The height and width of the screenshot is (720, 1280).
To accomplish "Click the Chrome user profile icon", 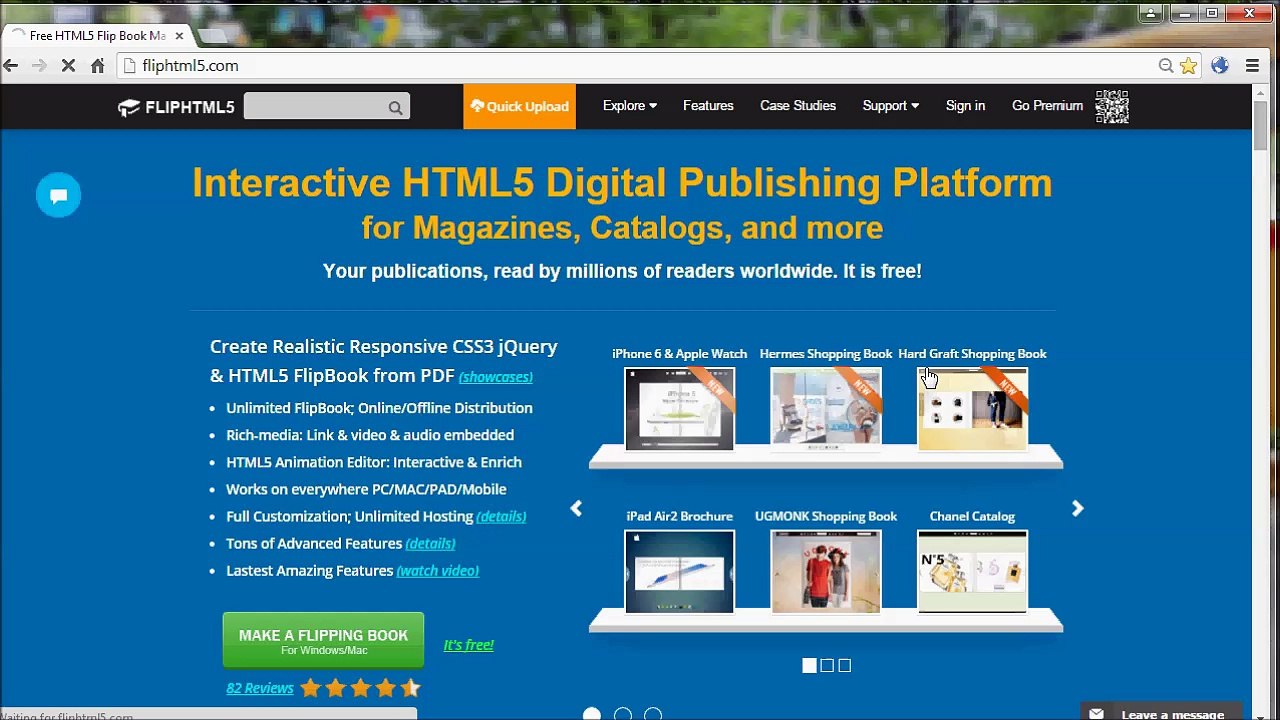I will point(1151,13).
